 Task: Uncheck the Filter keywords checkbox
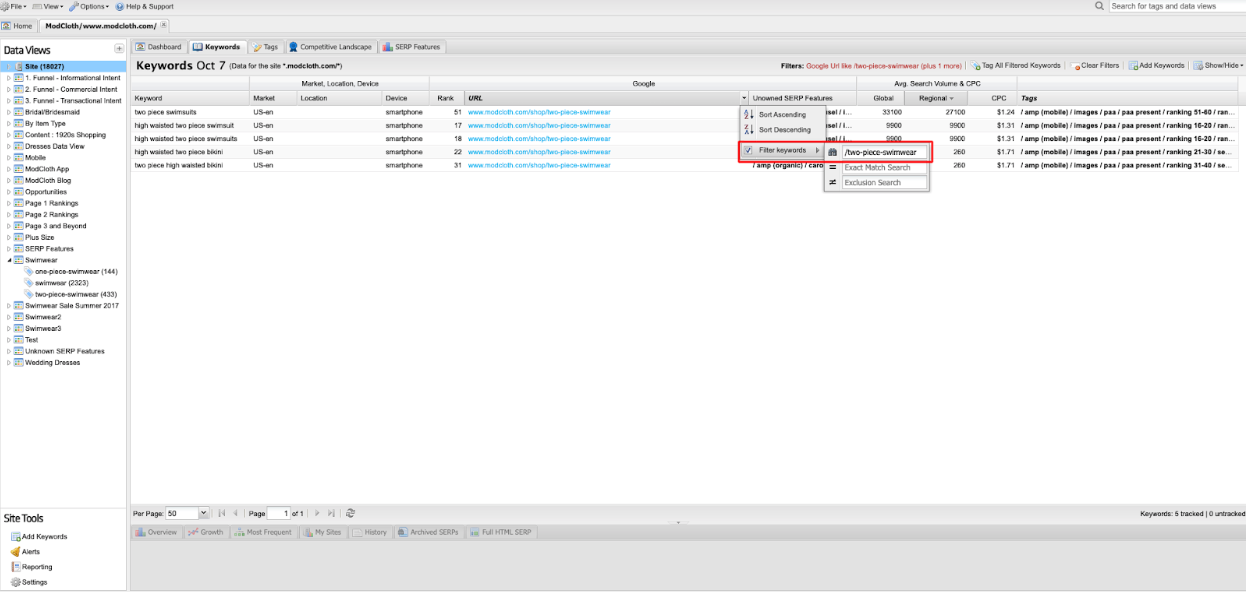pyautogui.click(x=749, y=150)
